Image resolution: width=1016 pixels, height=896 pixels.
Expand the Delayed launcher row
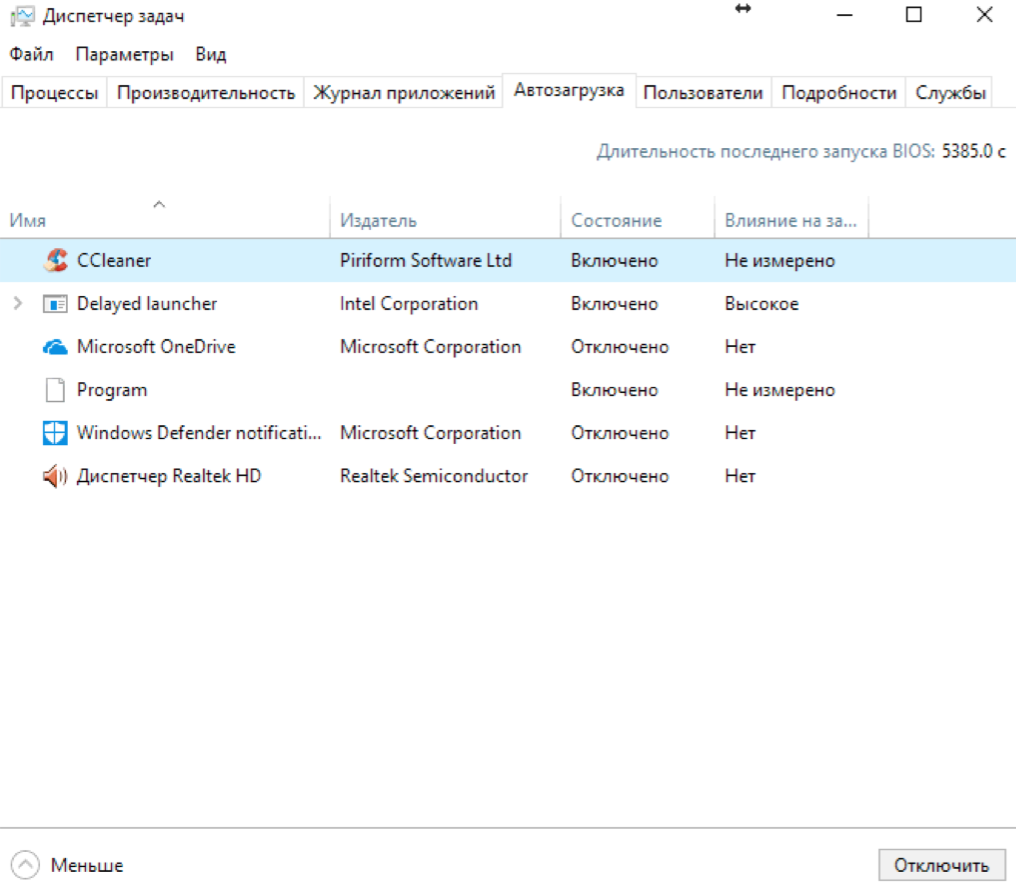pos(18,303)
